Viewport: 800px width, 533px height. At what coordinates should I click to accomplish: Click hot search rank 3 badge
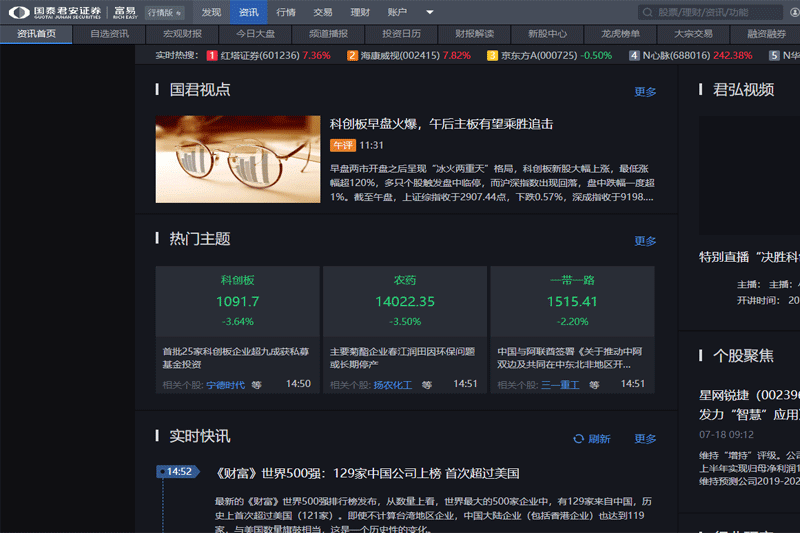click(492, 56)
